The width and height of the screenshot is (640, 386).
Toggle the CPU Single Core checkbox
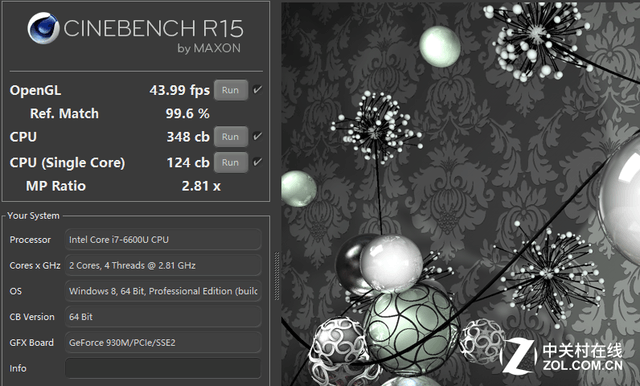pos(258,162)
